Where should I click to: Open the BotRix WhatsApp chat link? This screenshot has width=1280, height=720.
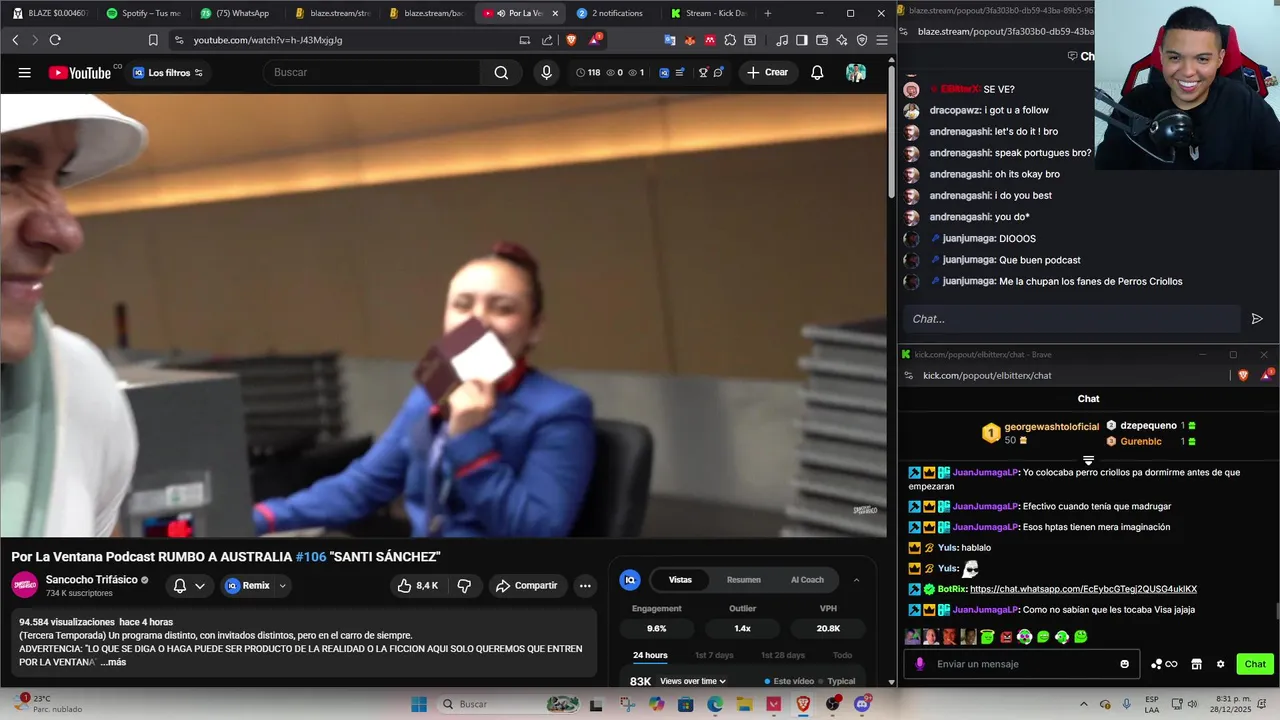(1083, 589)
